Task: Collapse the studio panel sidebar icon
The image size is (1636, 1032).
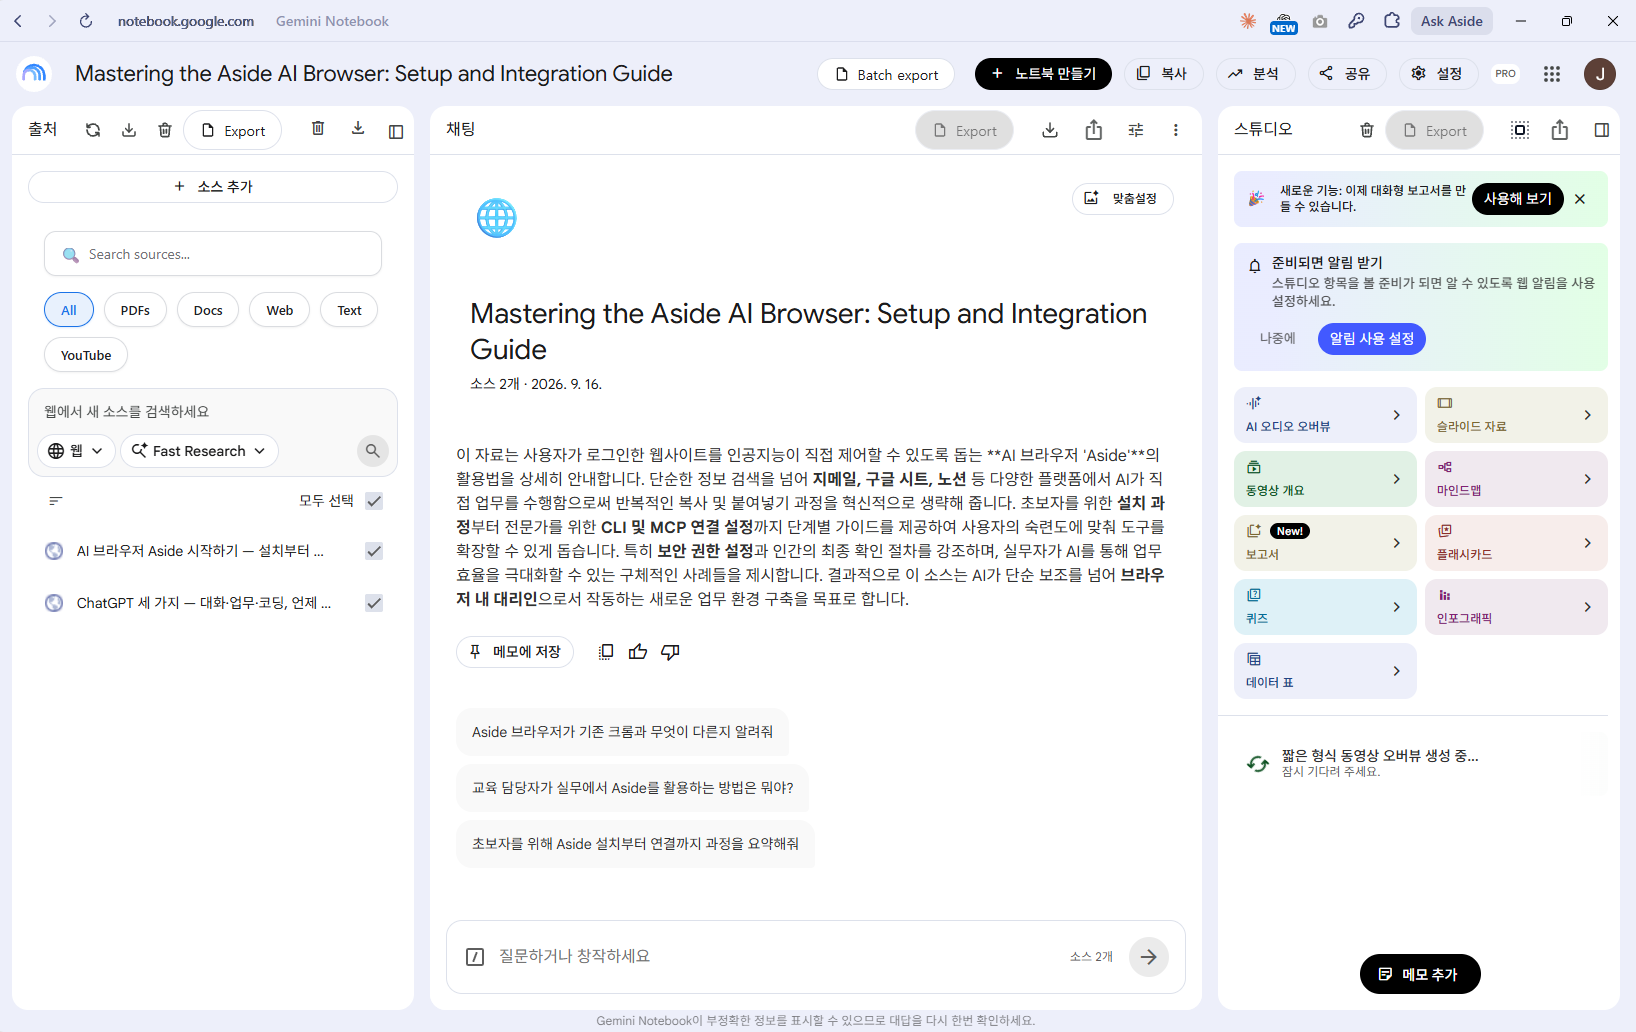Action: point(1602,130)
